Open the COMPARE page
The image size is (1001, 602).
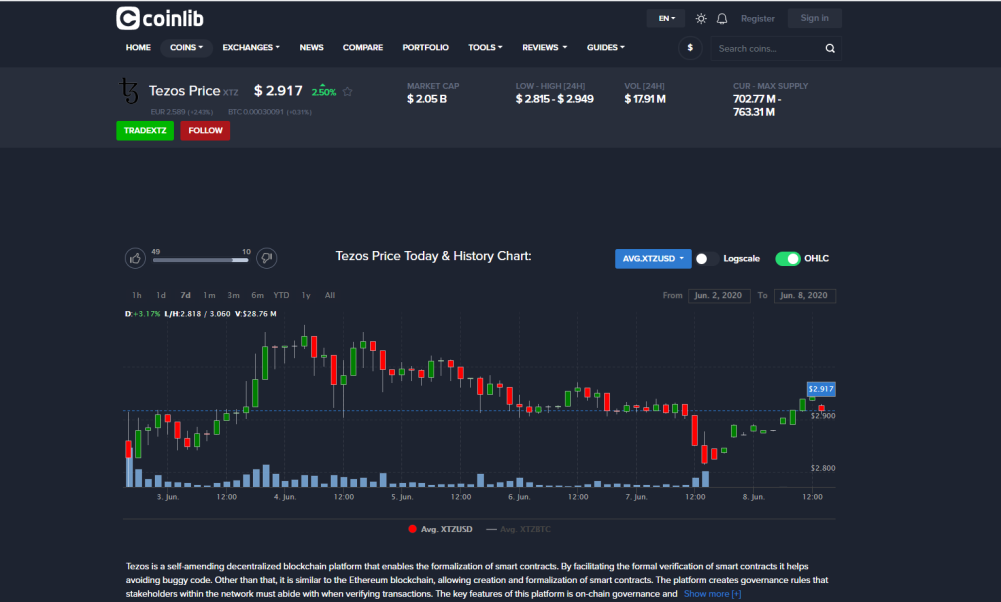coord(363,47)
